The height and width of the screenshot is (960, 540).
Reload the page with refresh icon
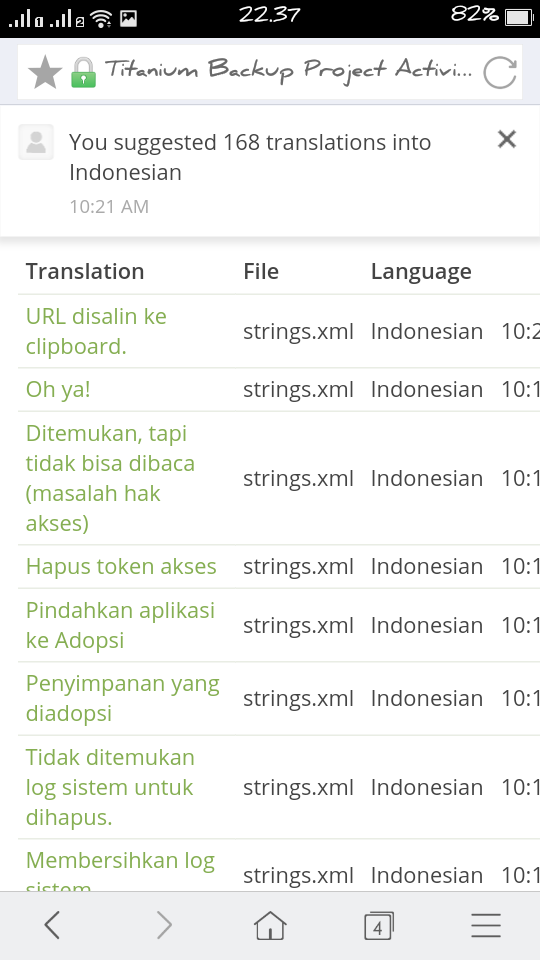[x=500, y=72]
